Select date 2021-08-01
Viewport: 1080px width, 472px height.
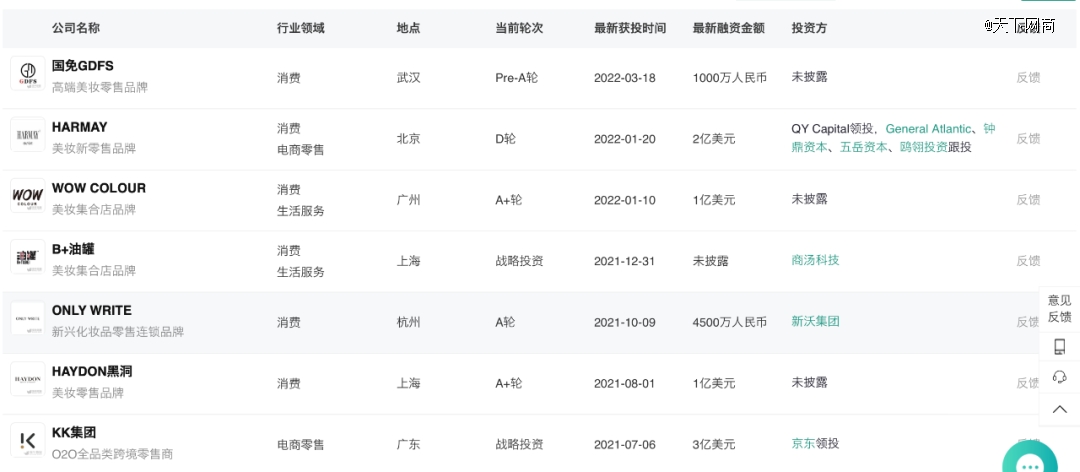[x=625, y=384]
